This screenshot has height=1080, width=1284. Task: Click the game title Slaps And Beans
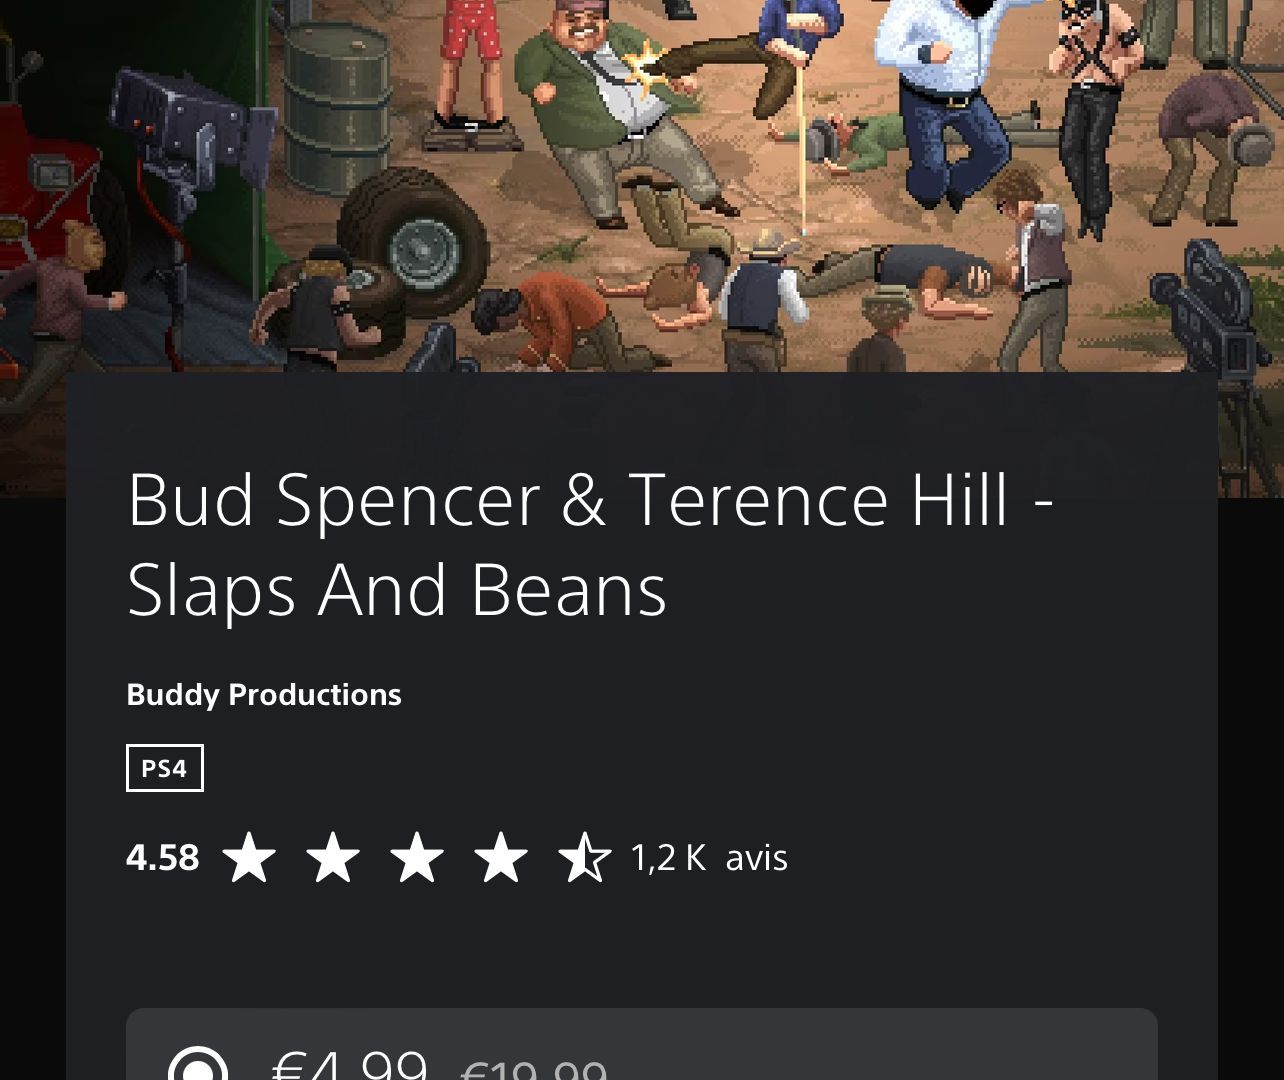point(590,543)
